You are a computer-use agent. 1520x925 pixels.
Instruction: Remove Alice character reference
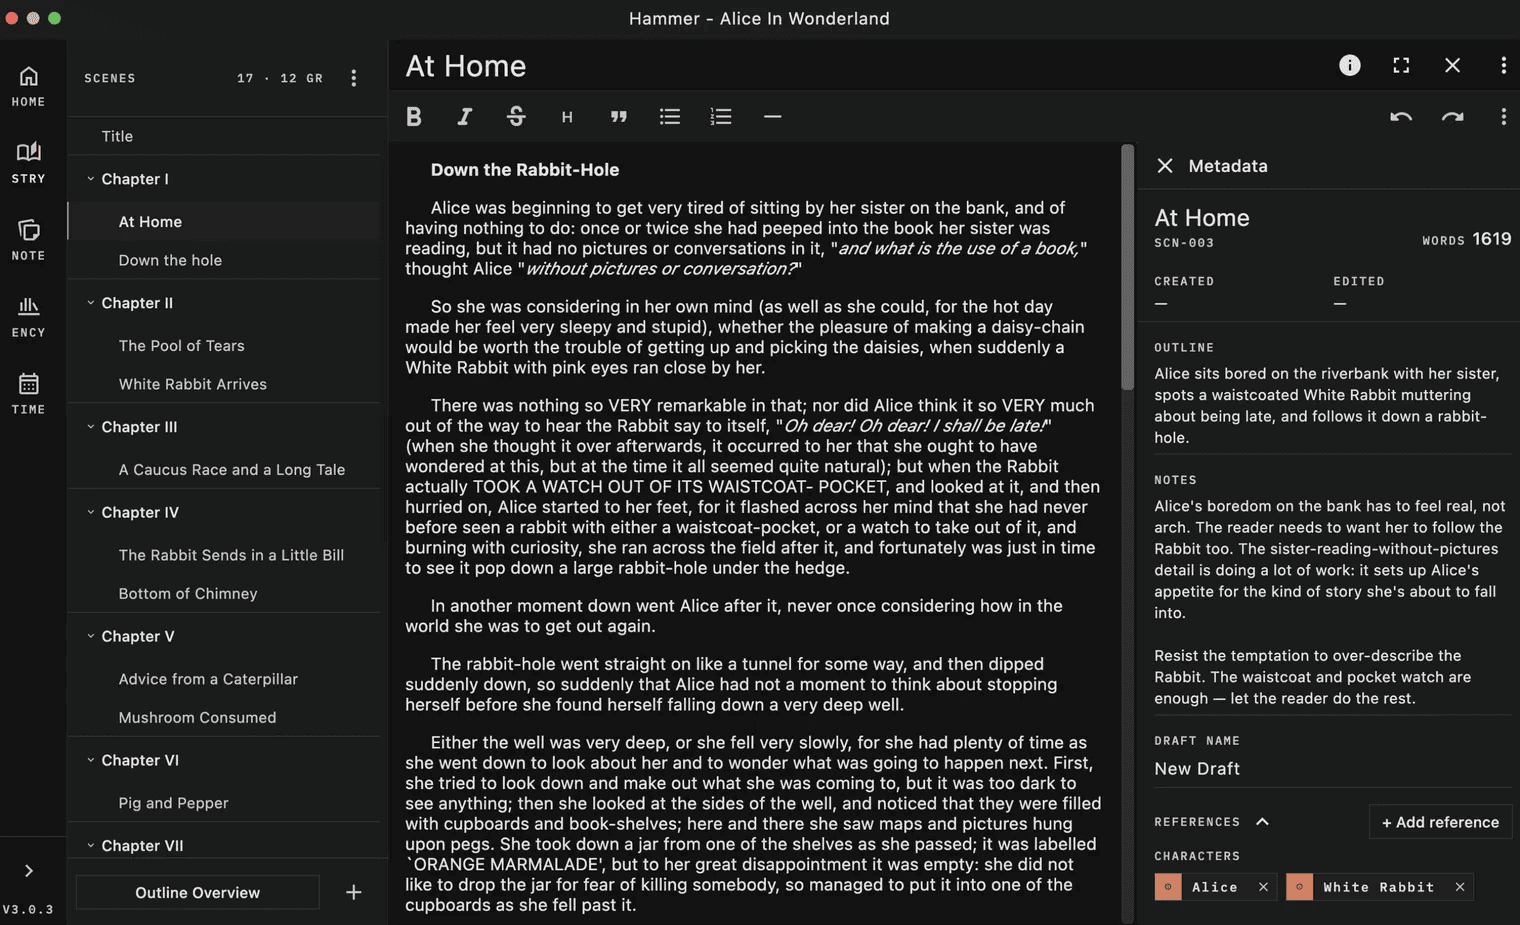coord(1263,887)
